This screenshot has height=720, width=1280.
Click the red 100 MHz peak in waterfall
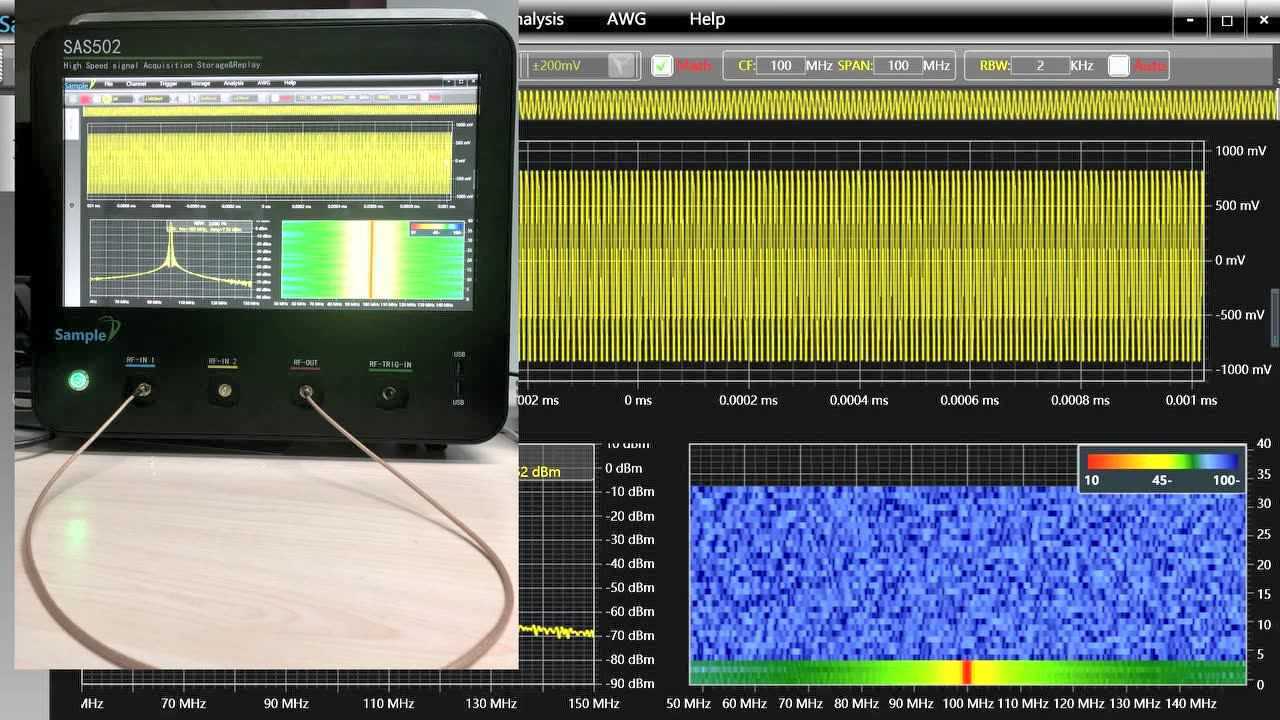click(x=966, y=672)
